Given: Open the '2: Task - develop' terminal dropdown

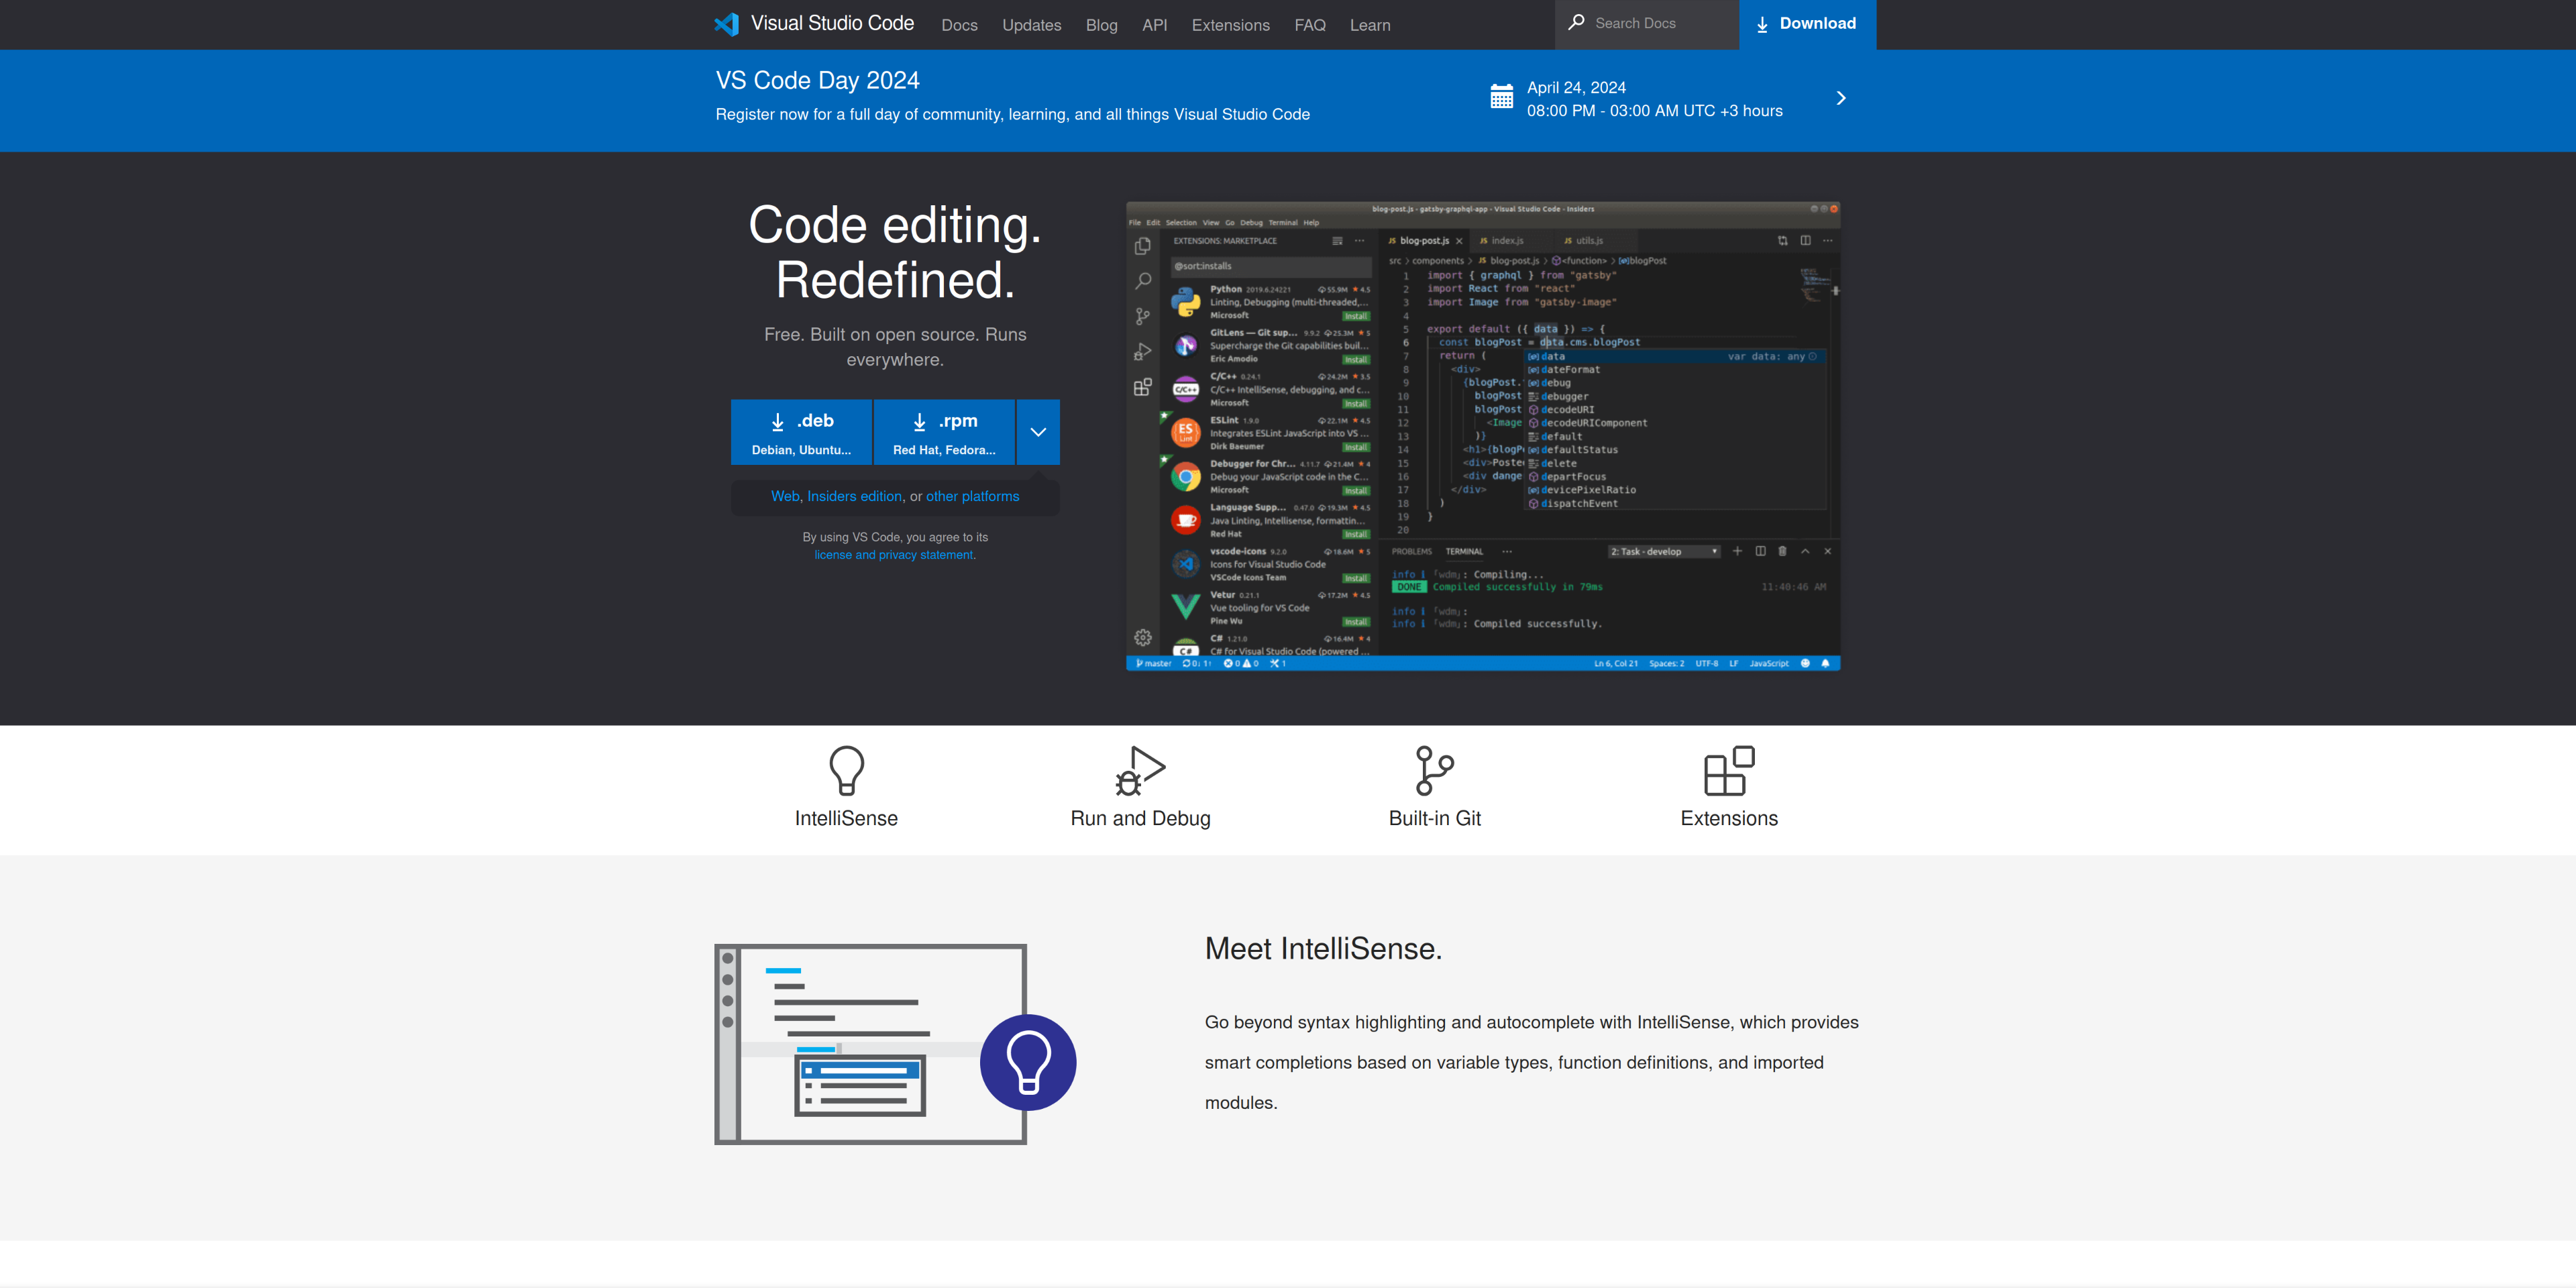Looking at the screenshot, I should [x=1664, y=552].
